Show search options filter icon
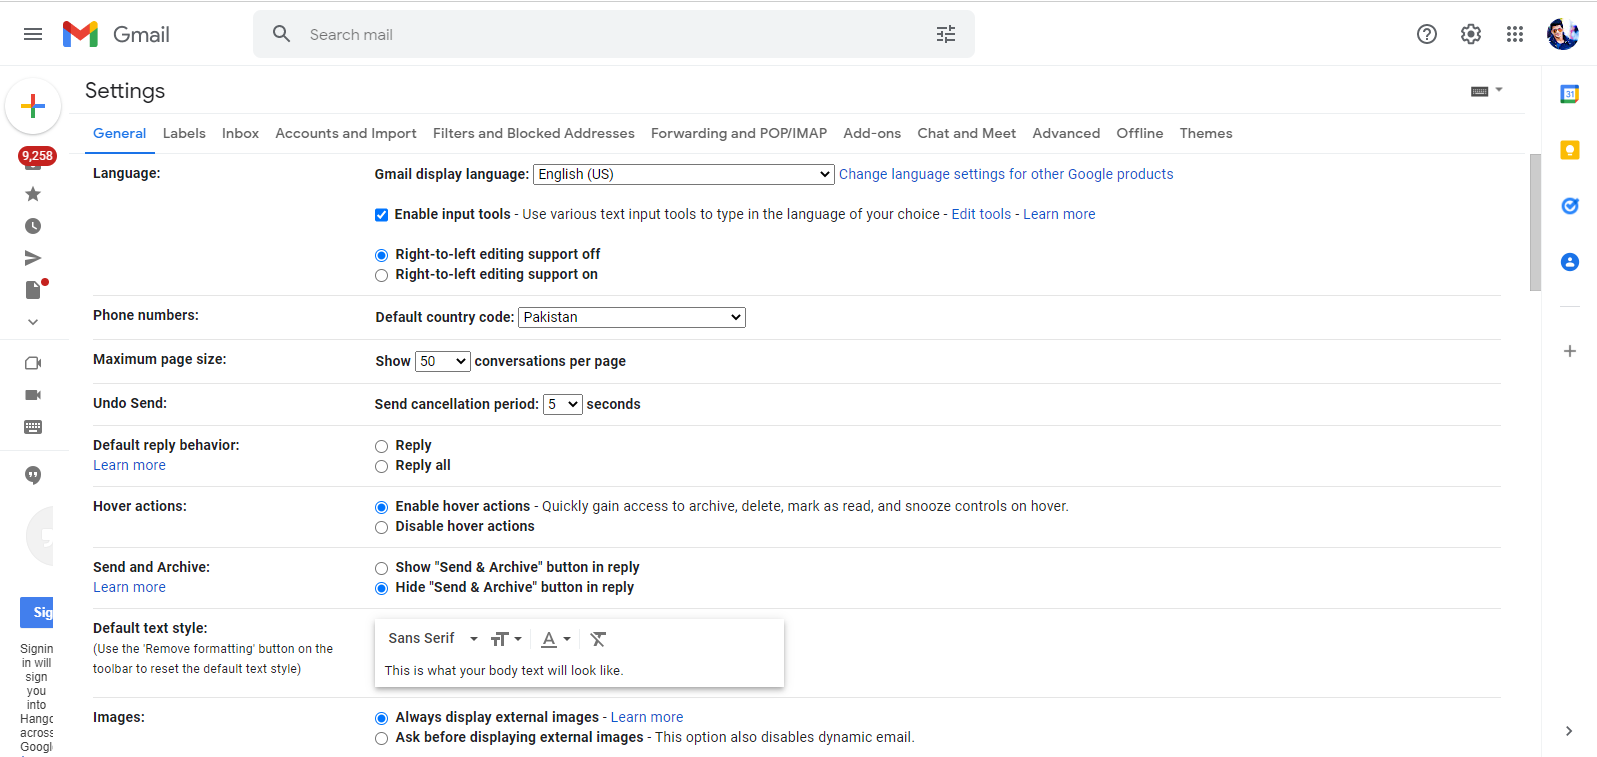 (945, 34)
